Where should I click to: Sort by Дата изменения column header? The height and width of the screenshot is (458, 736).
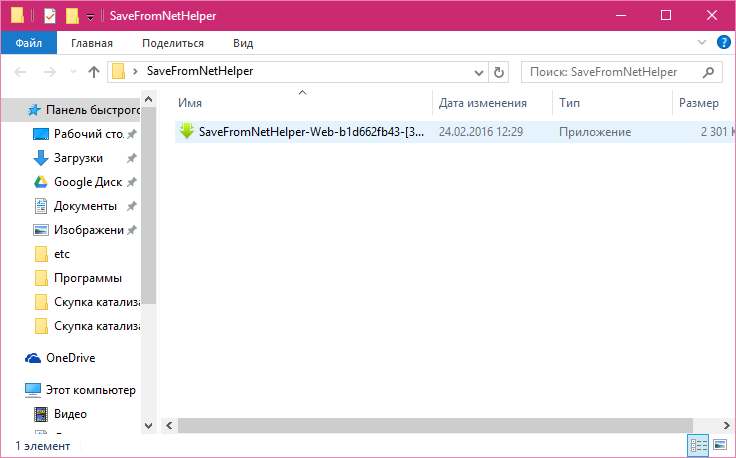[483, 103]
